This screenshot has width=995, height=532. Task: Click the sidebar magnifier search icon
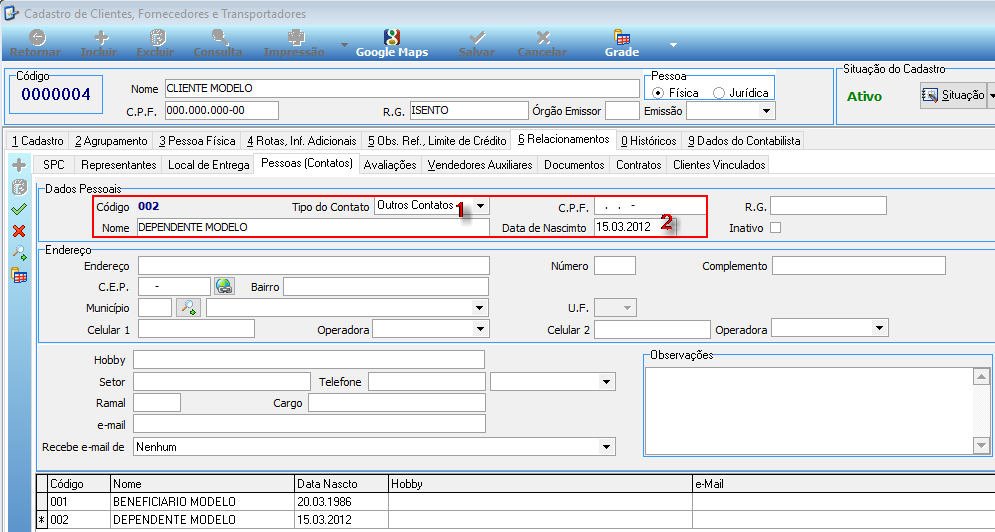20,253
